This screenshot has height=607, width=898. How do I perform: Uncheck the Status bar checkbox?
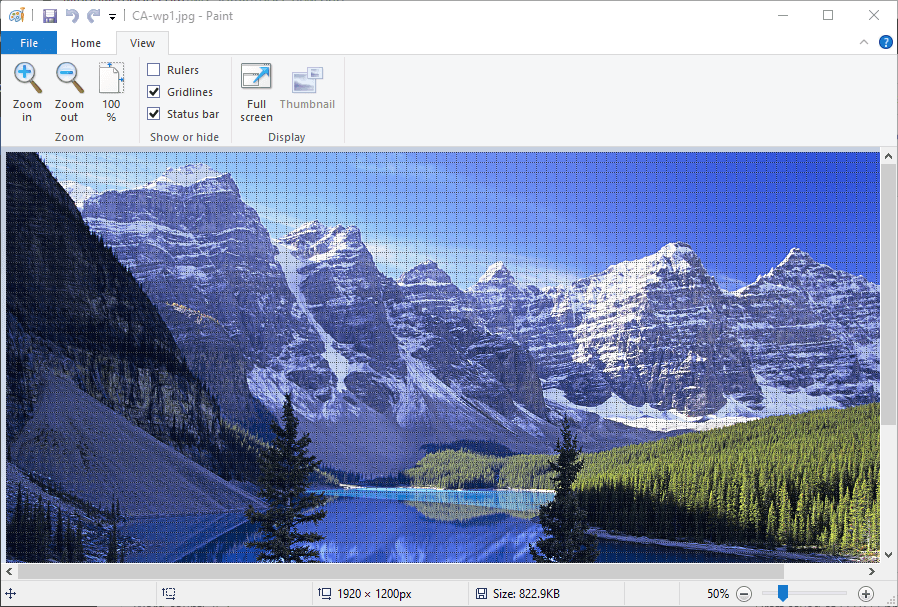point(153,114)
